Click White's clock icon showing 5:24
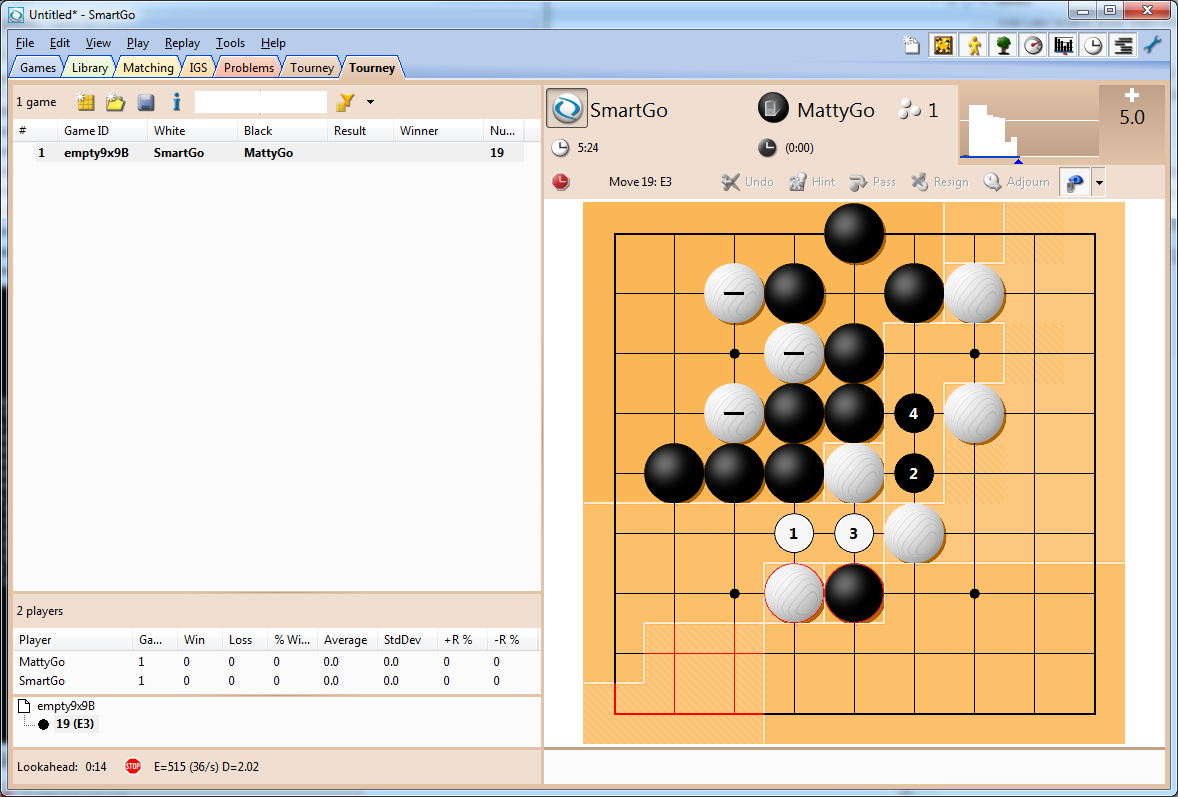Screen dimensions: 1178x797 pos(560,148)
